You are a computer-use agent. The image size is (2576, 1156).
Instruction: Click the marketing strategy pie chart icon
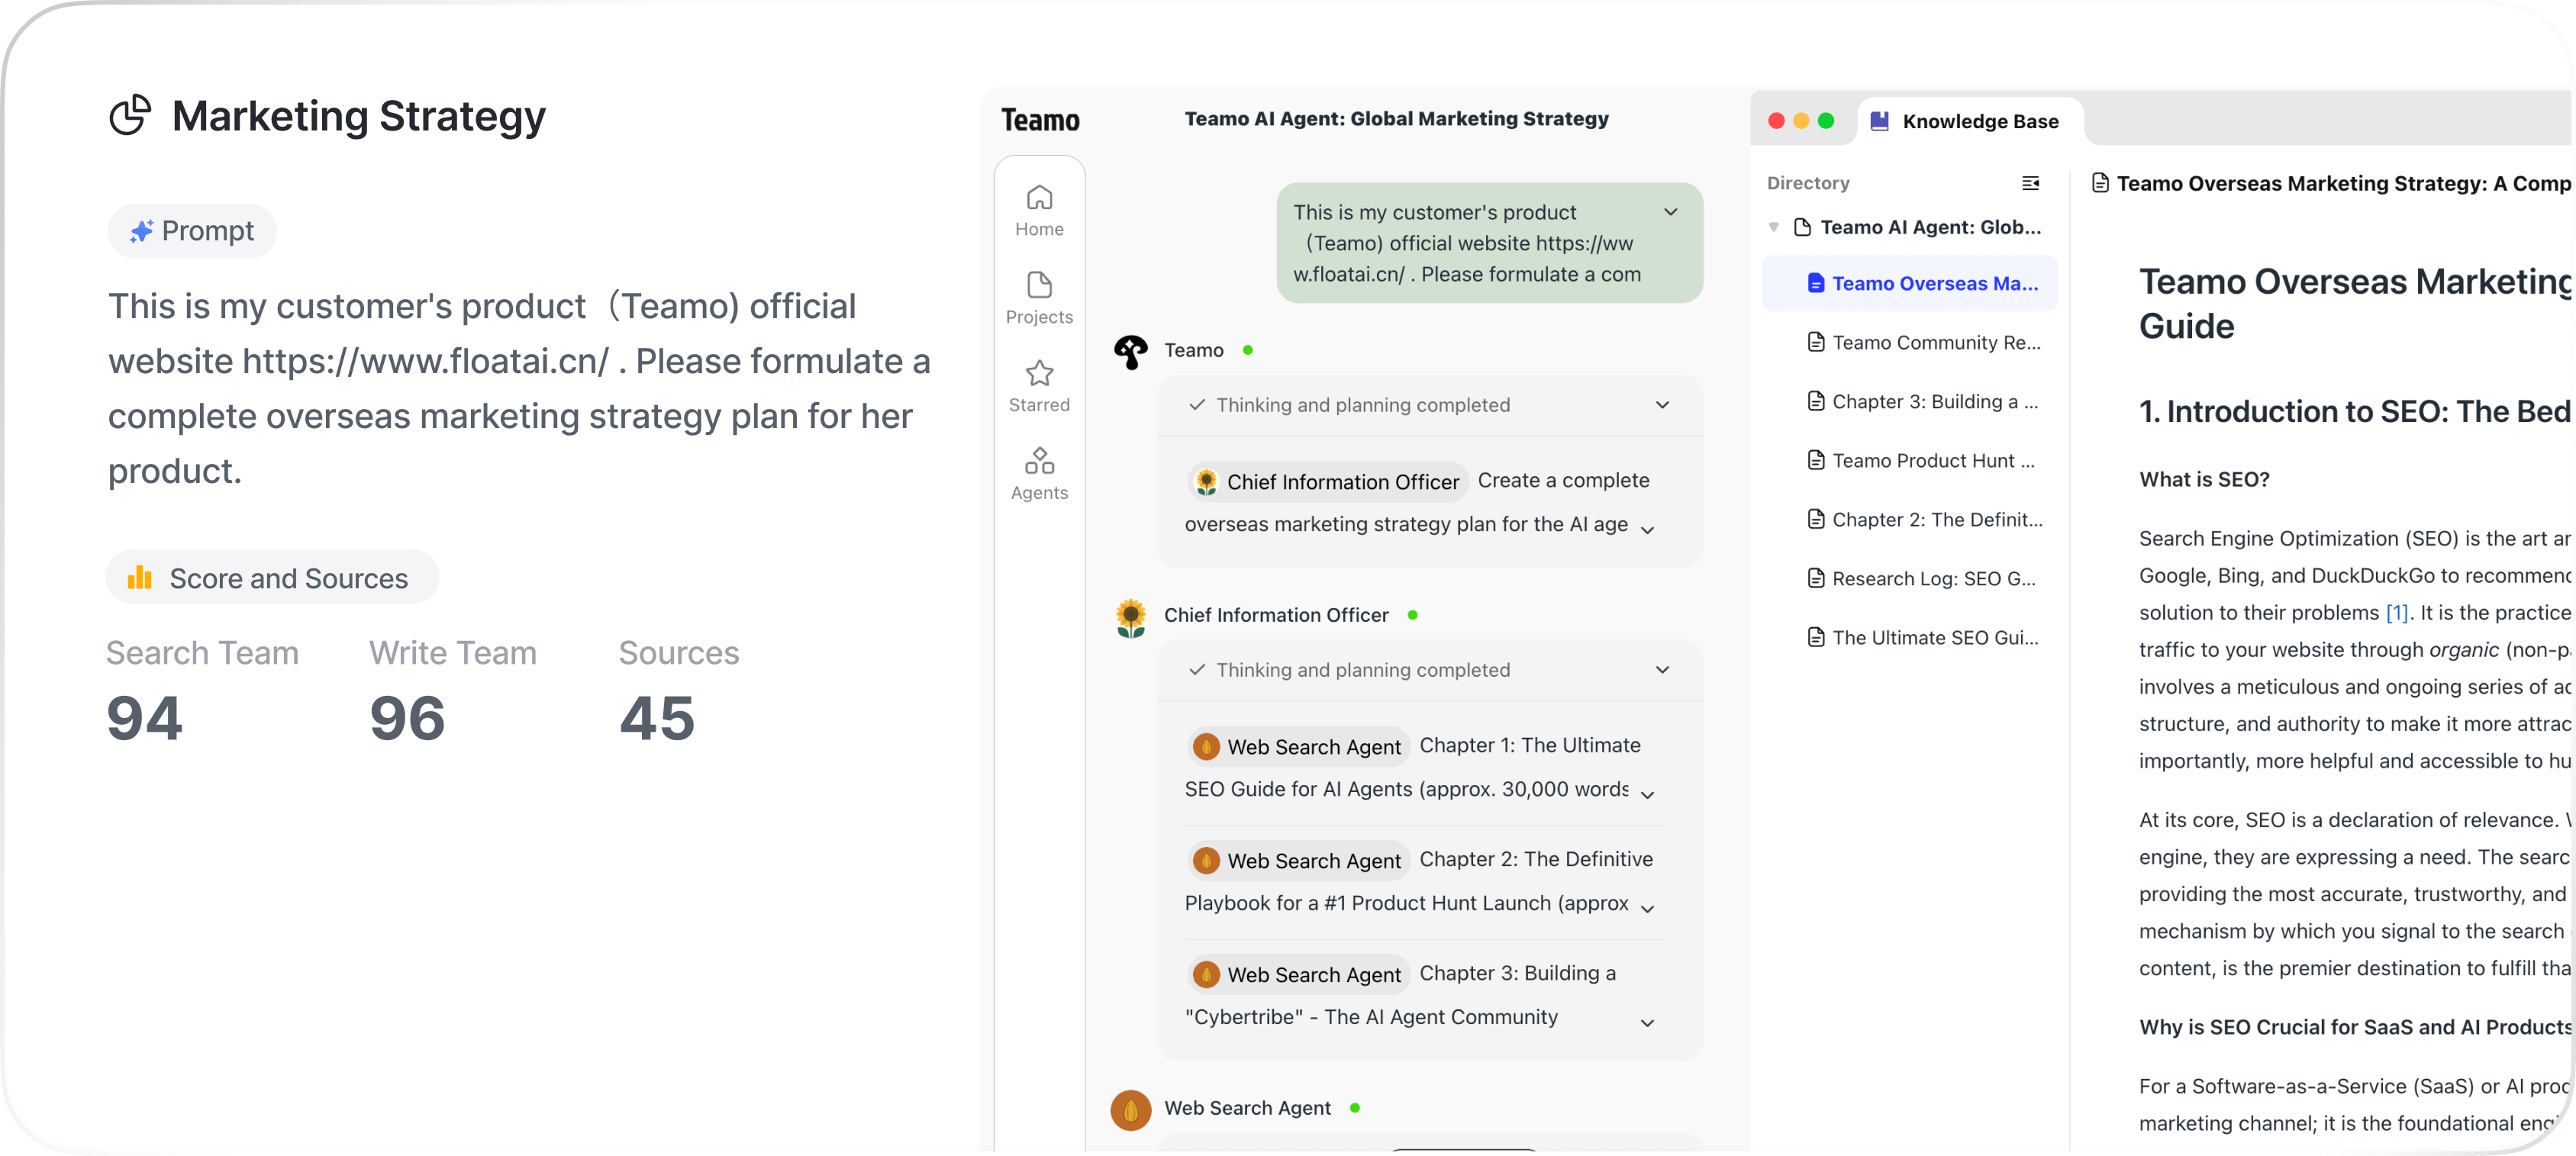pos(130,116)
